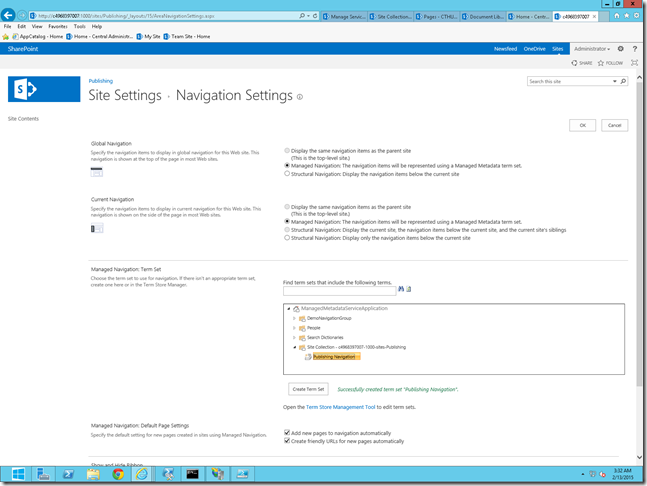Click the Share icon button
Image resolution: width=647 pixels, height=486 pixels.
pyautogui.click(x=581, y=63)
